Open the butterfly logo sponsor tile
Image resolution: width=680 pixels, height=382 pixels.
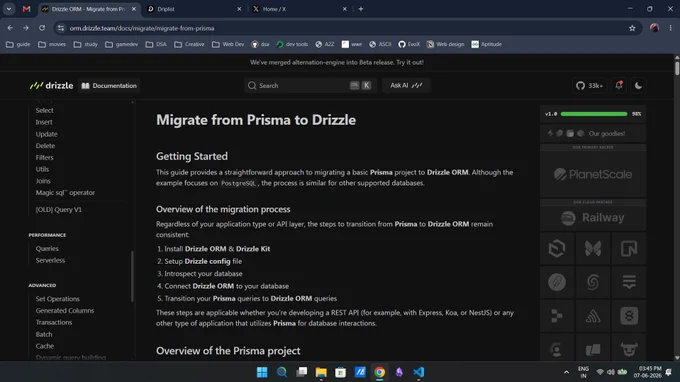click(x=593, y=248)
